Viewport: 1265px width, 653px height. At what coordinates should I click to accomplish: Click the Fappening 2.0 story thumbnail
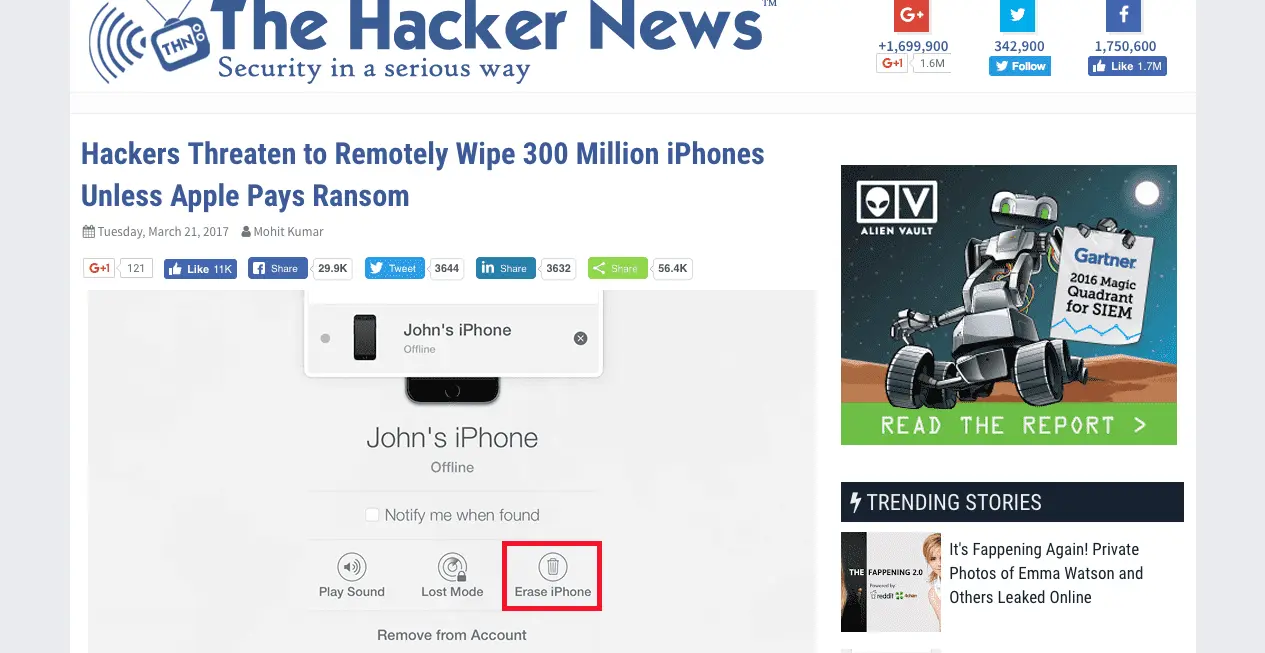point(891,582)
